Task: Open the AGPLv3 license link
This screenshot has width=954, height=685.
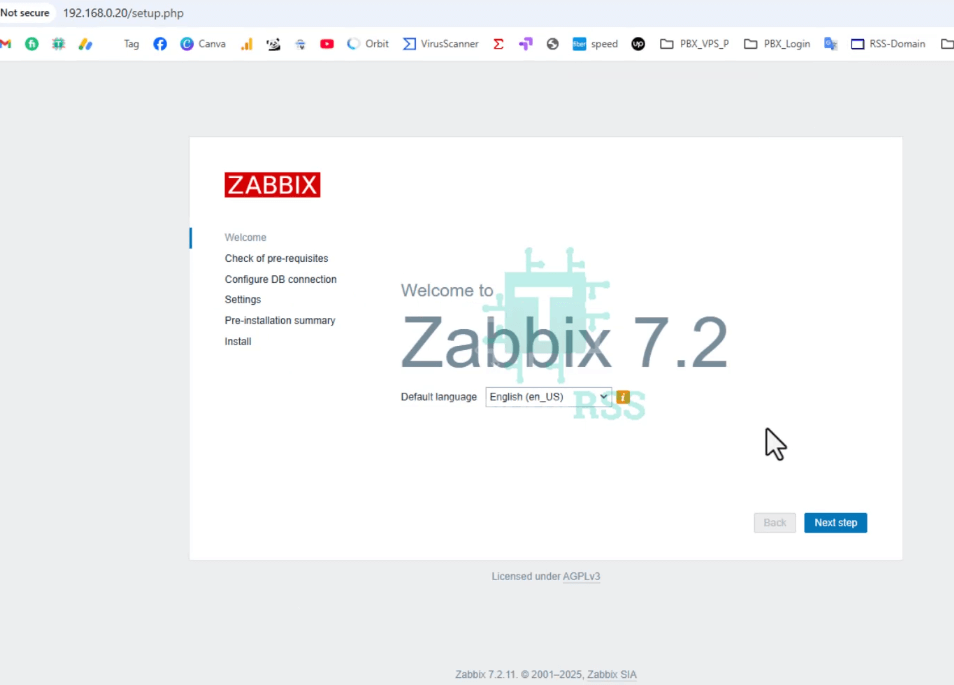Action: click(583, 576)
